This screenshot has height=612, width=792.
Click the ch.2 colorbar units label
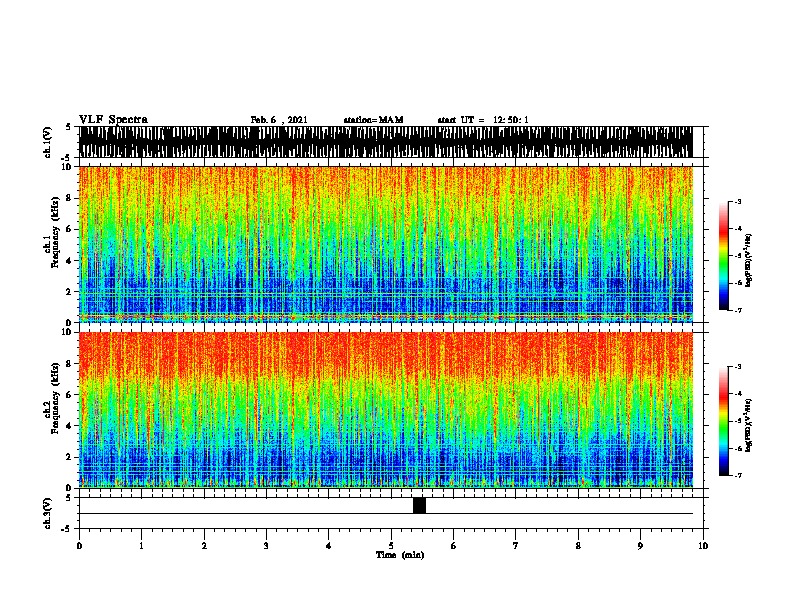(749, 425)
